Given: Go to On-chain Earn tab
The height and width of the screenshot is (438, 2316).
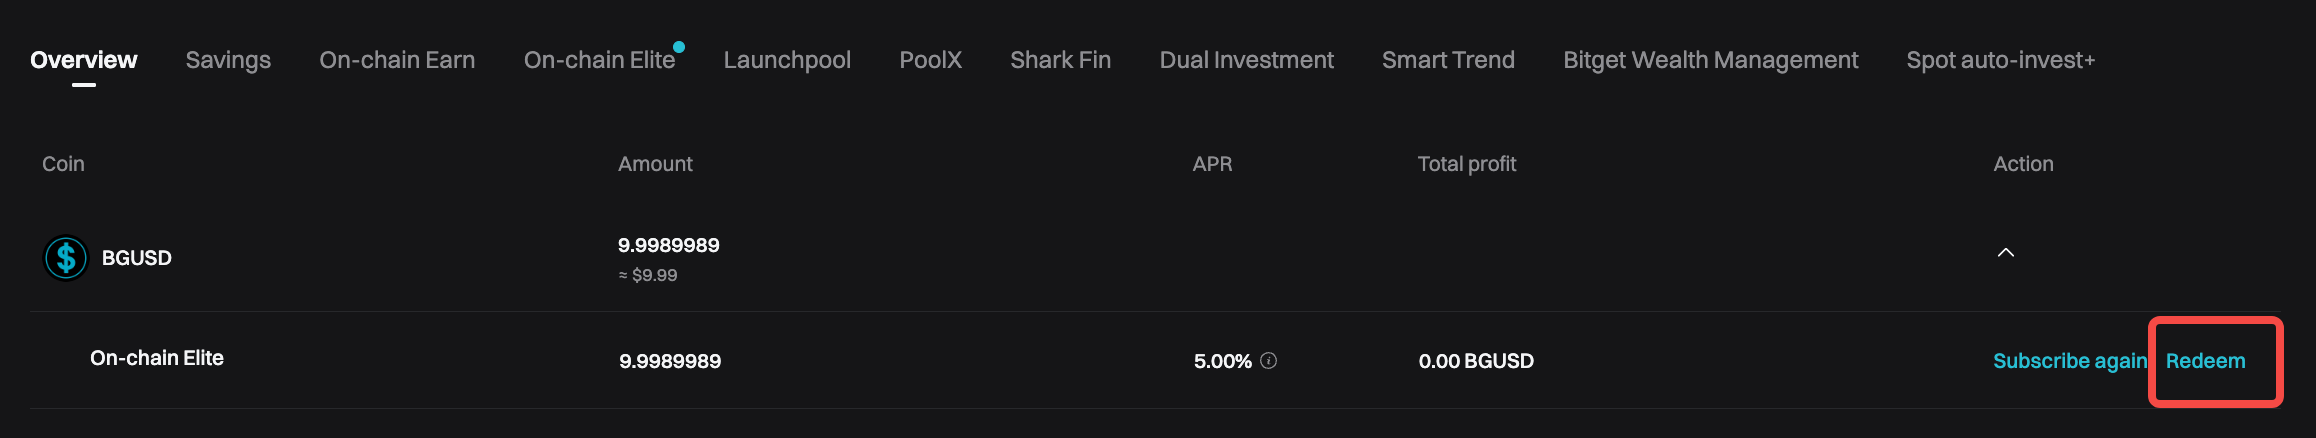Looking at the screenshot, I should [x=397, y=60].
